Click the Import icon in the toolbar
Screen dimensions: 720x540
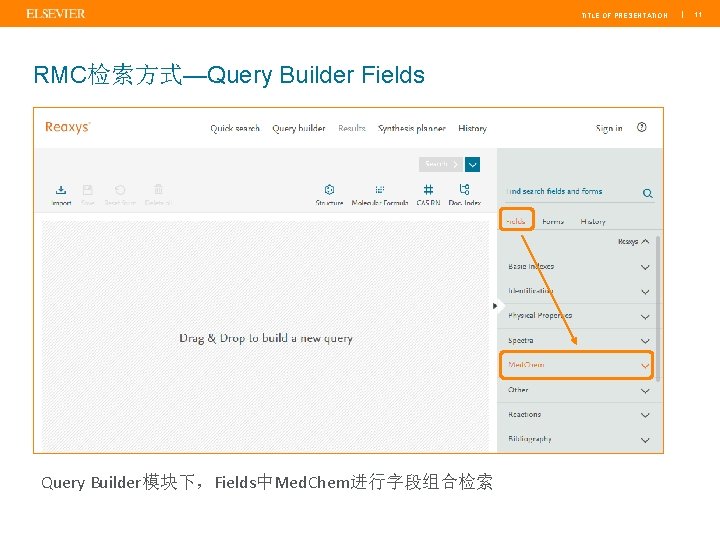click(x=61, y=190)
